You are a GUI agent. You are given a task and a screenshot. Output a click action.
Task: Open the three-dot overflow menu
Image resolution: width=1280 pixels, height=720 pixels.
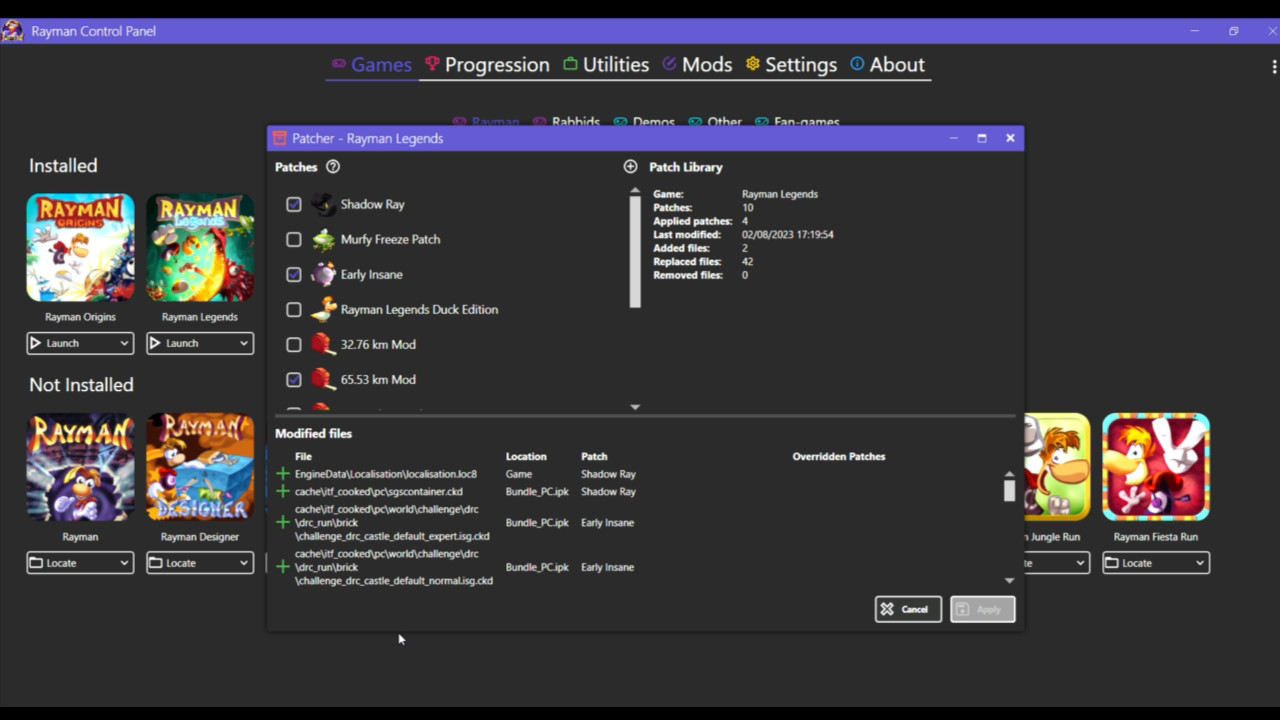point(1273,66)
